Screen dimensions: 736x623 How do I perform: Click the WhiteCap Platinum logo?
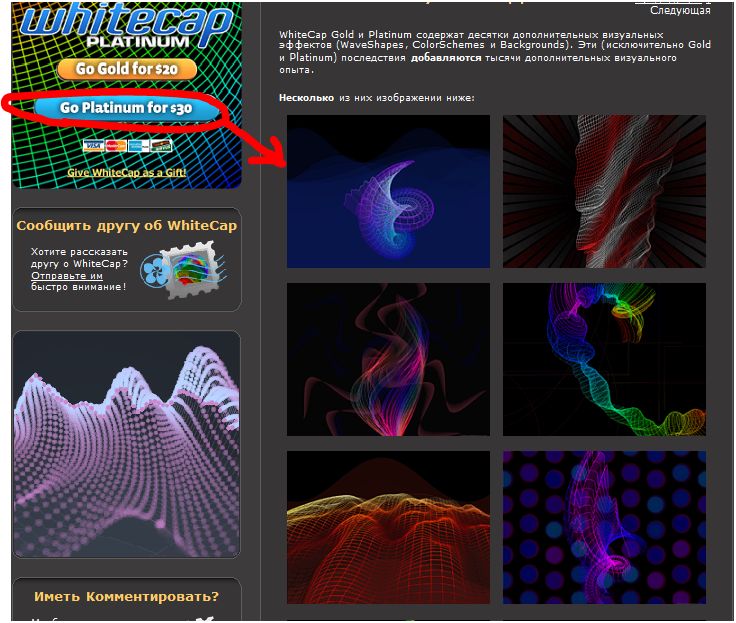point(127,24)
